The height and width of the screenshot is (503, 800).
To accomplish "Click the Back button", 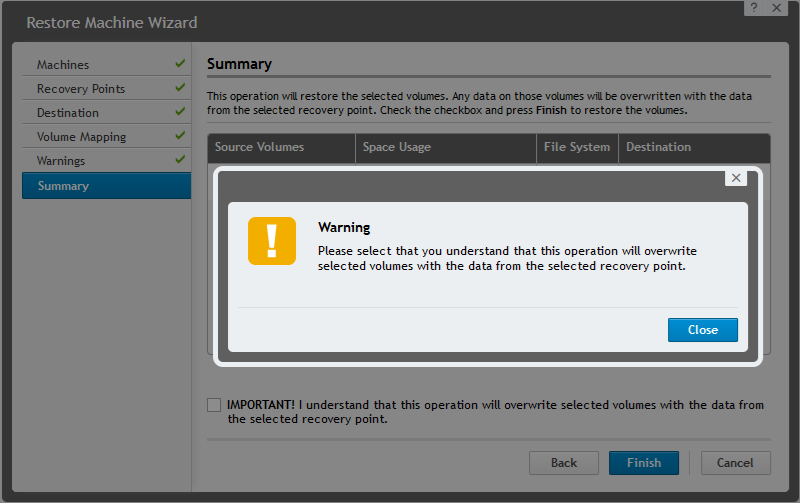I will pyautogui.click(x=564, y=463).
